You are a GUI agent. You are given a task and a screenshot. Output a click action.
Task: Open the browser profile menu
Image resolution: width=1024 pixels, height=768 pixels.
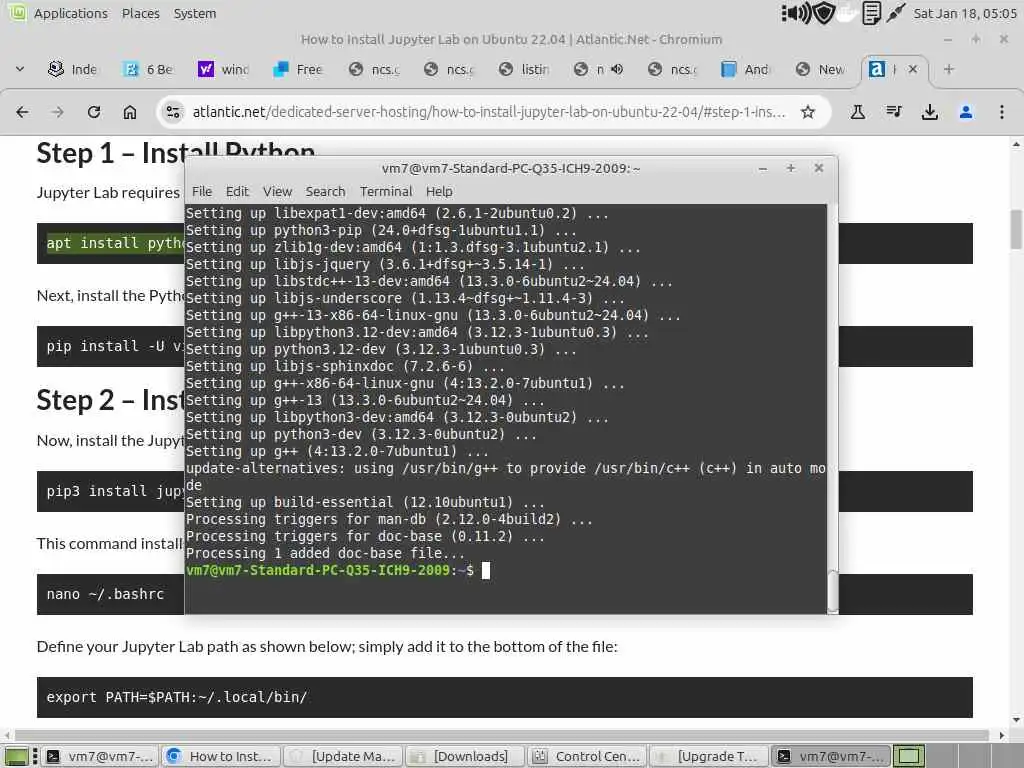(966, 112)
